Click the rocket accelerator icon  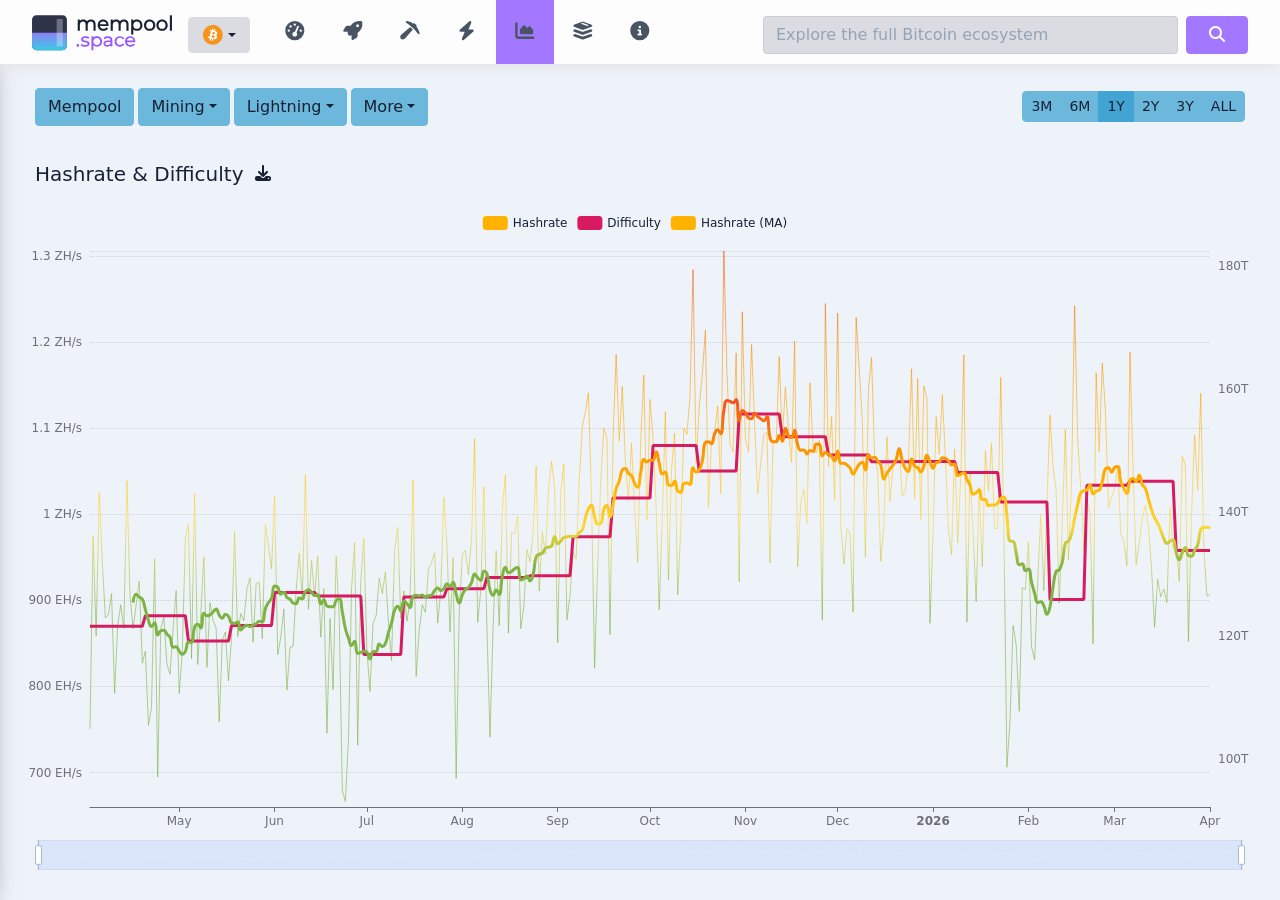tap(352, 31)
